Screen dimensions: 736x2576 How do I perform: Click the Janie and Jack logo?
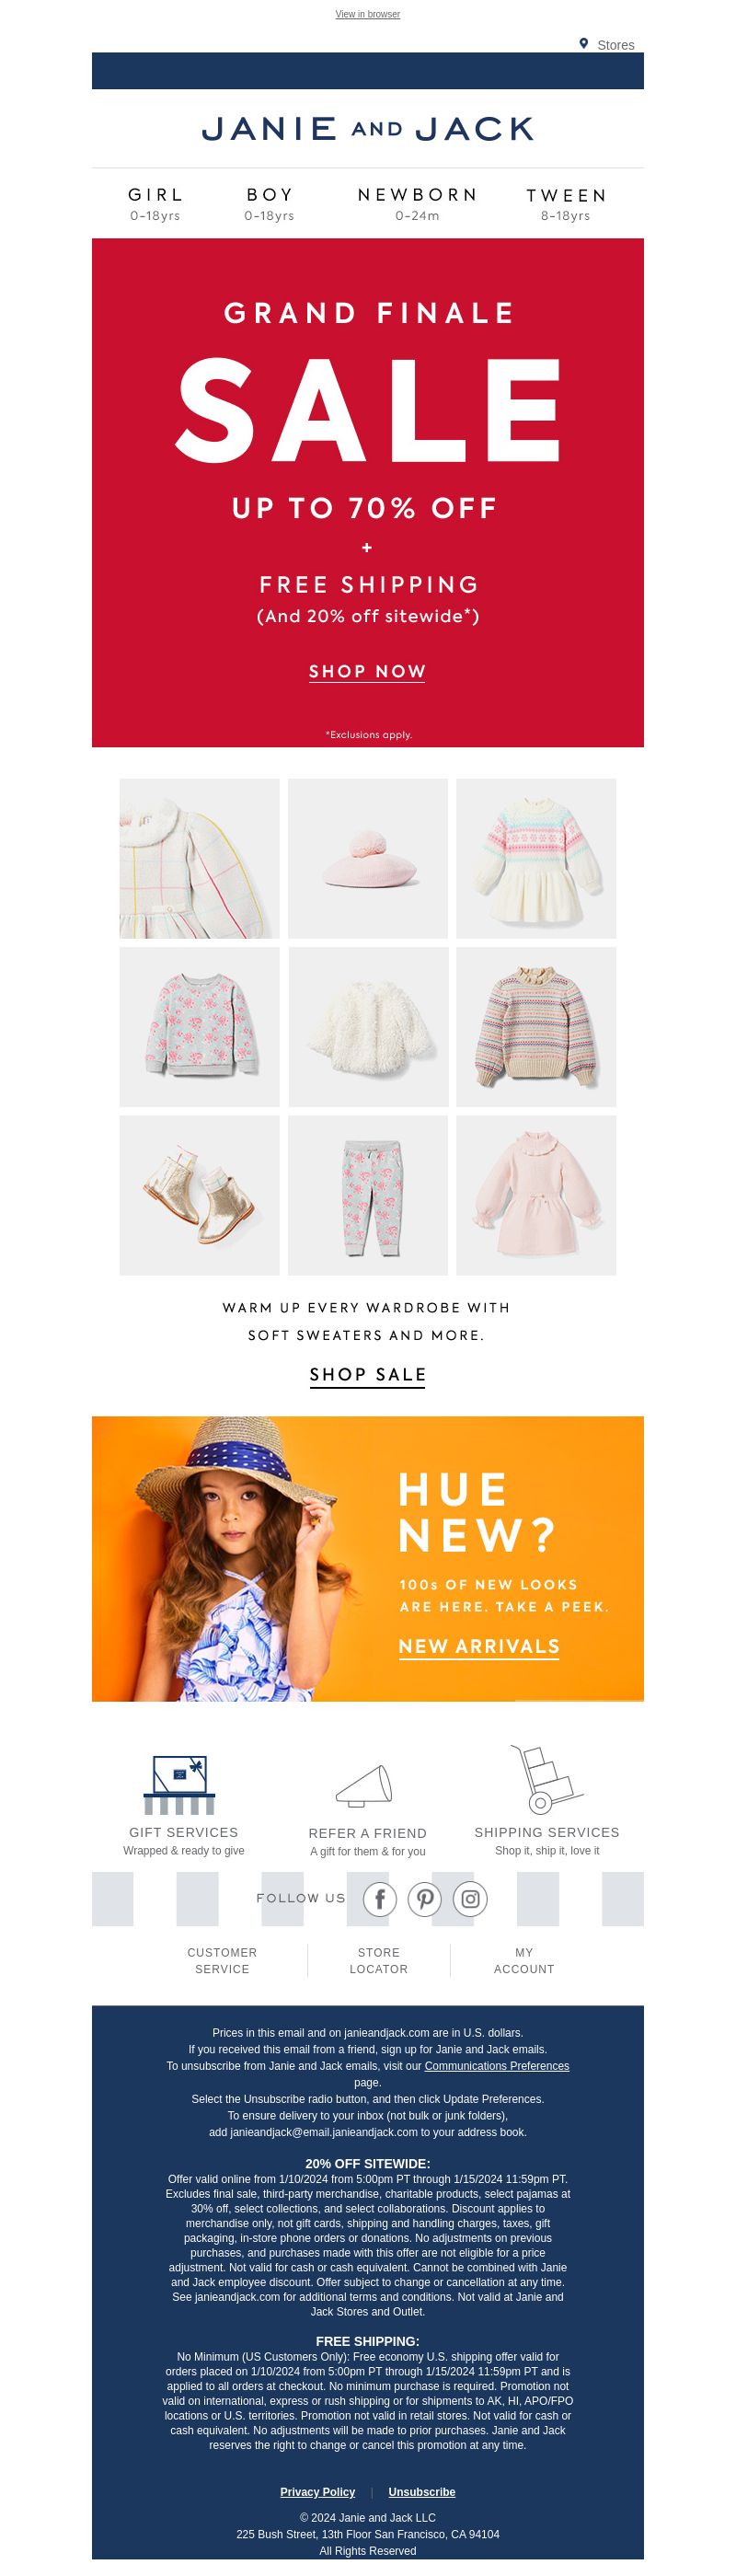368,128
